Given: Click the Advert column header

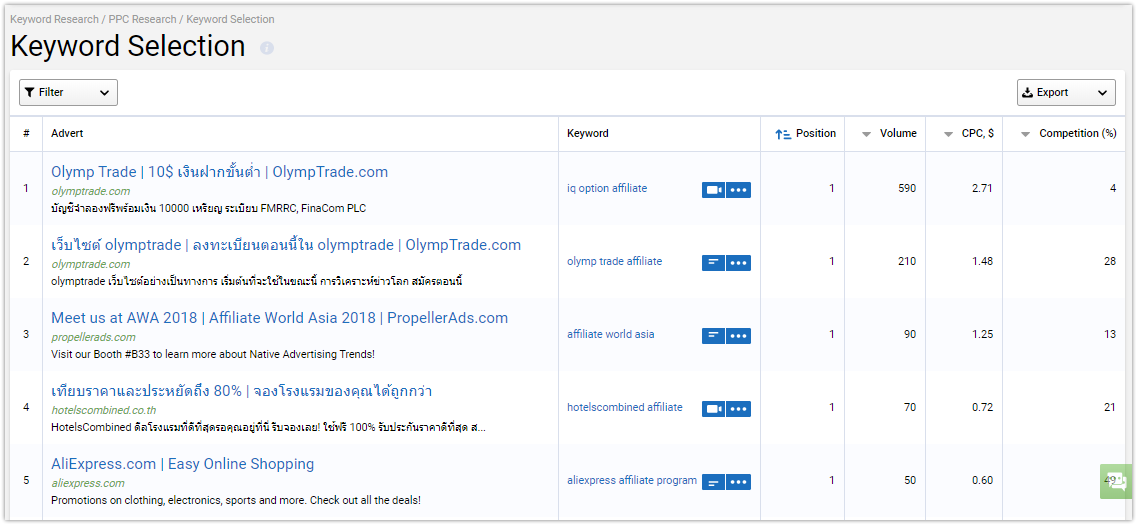Looking at the screenshot, I should click(x=67, y=133).
